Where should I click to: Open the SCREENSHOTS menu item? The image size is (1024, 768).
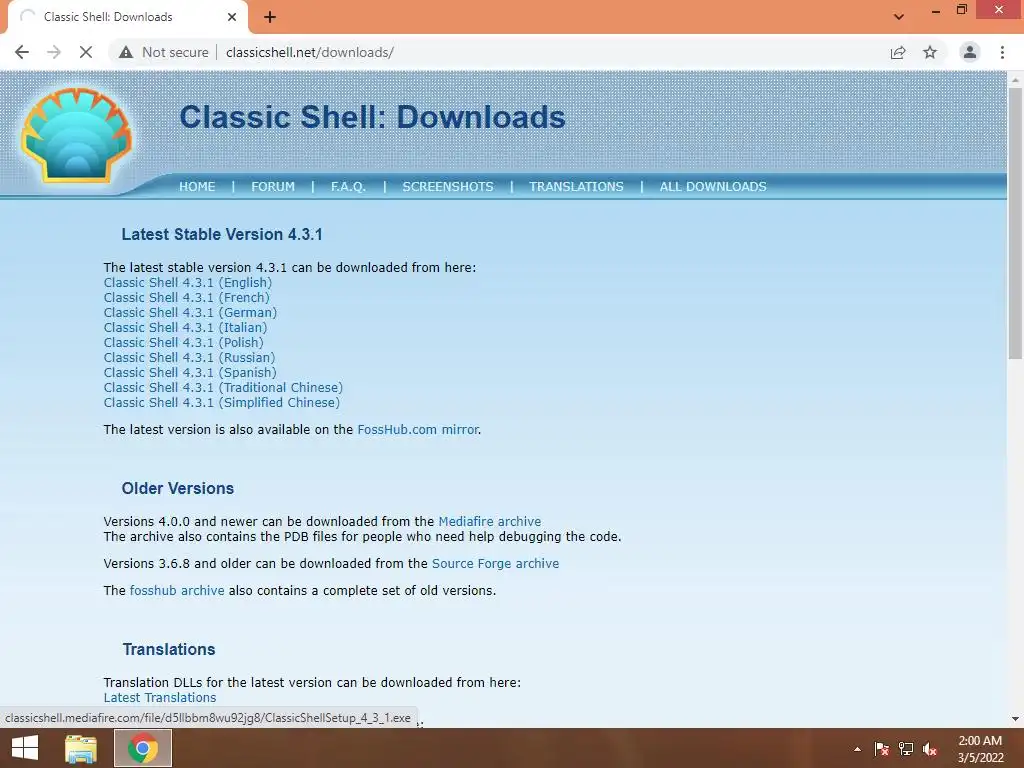[x=448, y=187]
